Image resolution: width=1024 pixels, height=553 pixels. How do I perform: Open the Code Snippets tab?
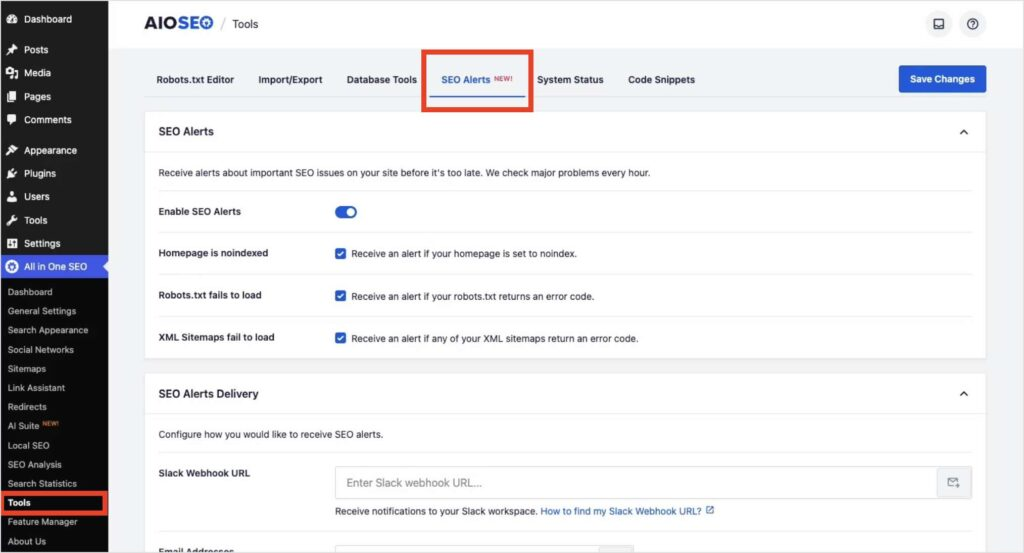tap(661, 80)
